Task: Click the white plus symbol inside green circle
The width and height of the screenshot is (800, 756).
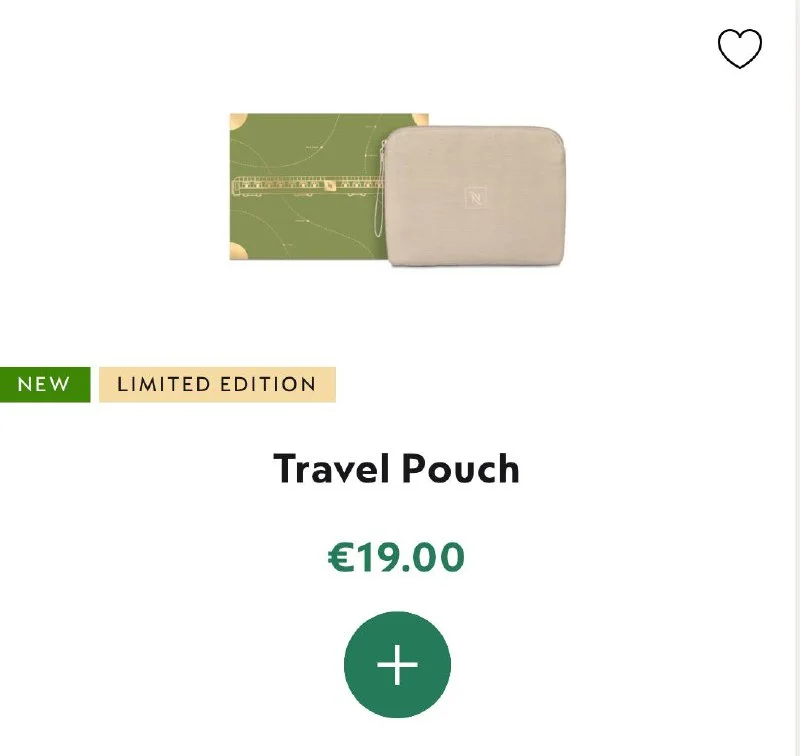Action: (x=397, y=664)
